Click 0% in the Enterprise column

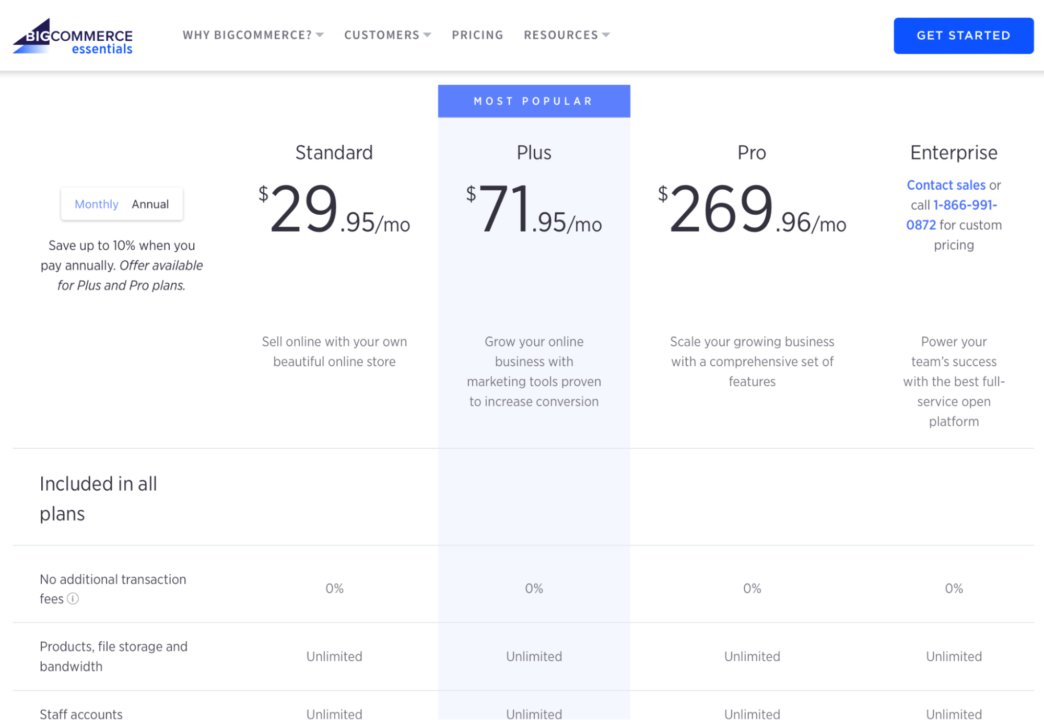(953, 589)
